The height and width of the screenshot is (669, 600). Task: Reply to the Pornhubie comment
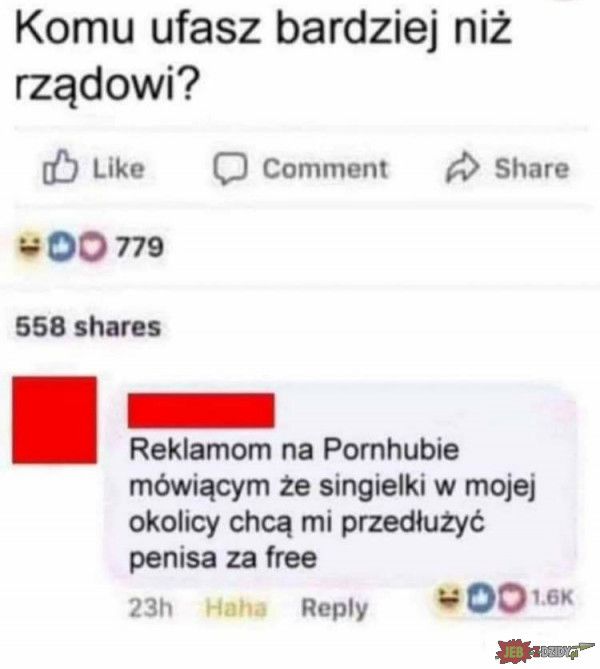[334, 609]
